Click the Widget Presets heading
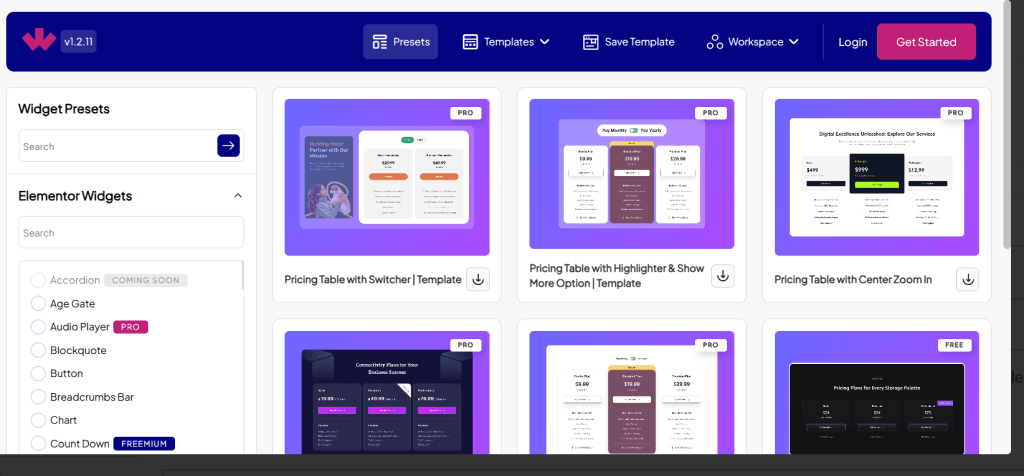 click(x=64, y=108)
